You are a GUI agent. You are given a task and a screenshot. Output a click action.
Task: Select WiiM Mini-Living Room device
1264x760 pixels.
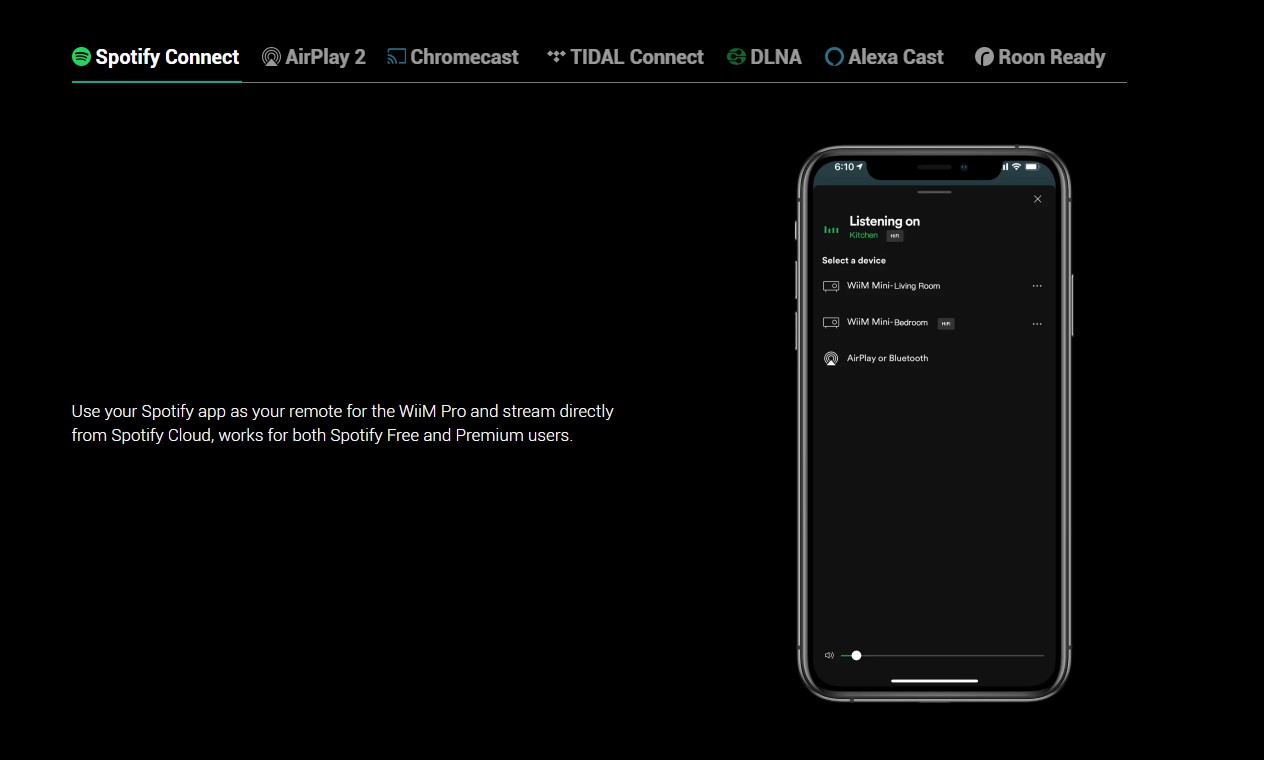coord(893,286)
